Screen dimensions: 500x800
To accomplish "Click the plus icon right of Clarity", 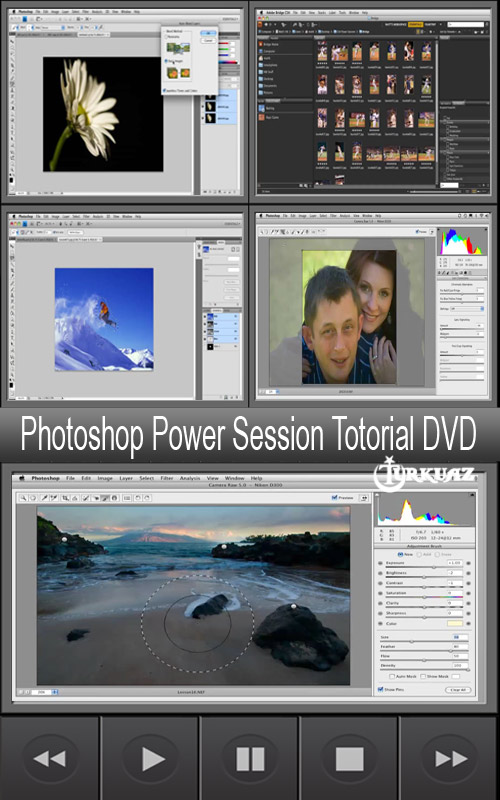I will [x=468, y=603].
